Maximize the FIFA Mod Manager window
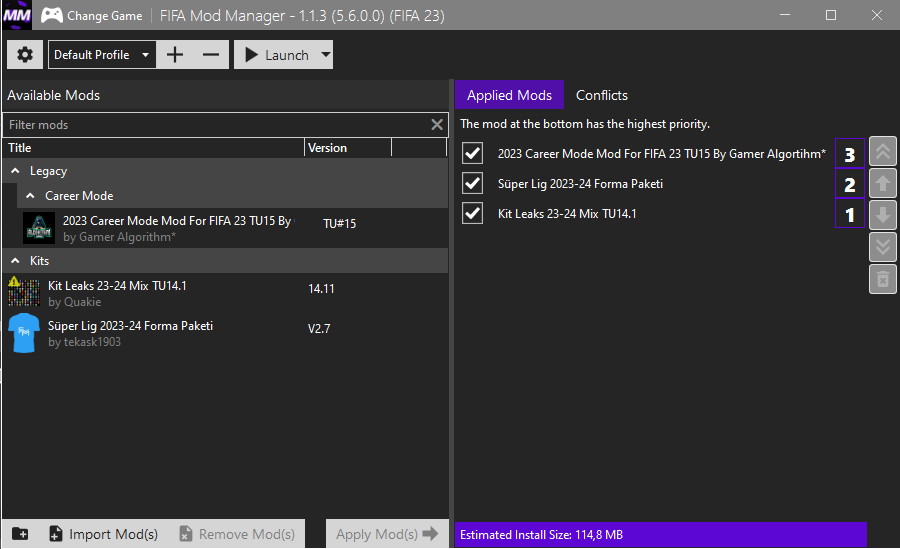The image size is (900, 549). [831, 15]
